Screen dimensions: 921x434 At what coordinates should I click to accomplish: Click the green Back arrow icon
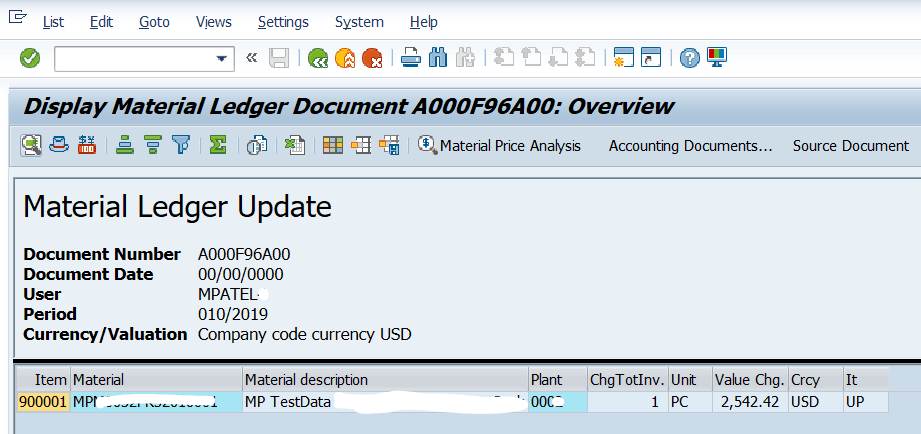click(318, 59)
